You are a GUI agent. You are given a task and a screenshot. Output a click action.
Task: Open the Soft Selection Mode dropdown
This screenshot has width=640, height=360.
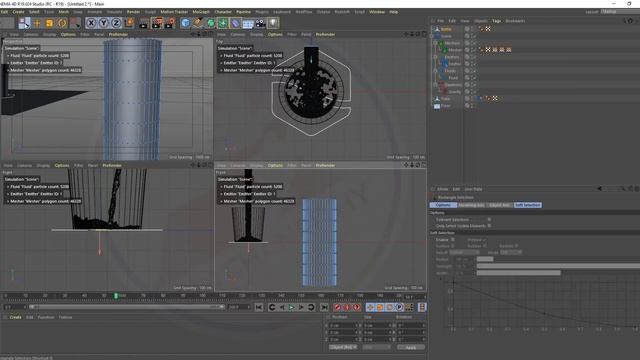511,252
